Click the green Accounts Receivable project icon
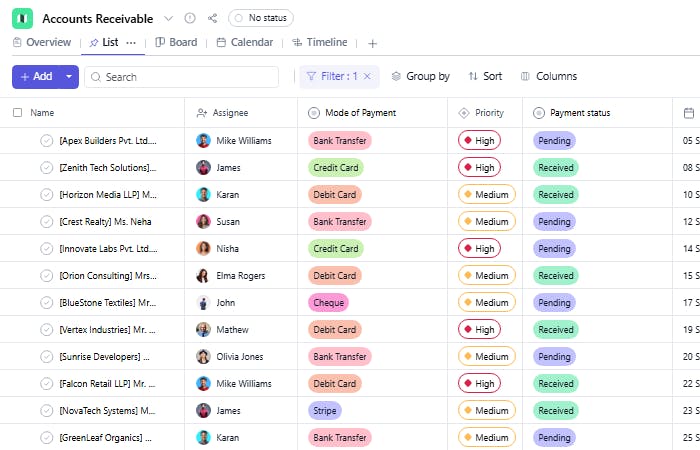The width and height of the screenshot is (700, 450). click(x=22, y=18)
